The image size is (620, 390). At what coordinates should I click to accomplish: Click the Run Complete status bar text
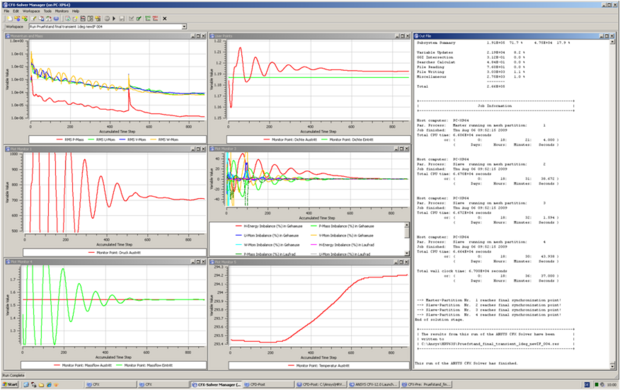13,375
